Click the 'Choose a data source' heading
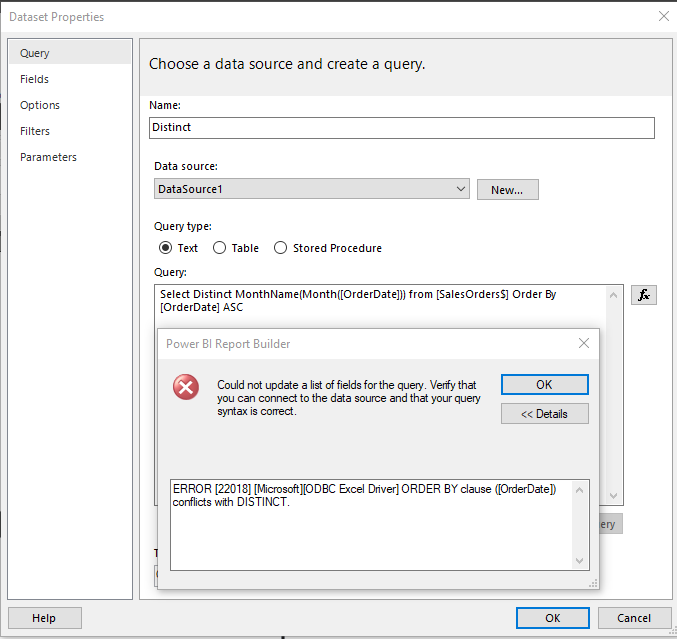This screenshot has height=639, width=677. (x=287, y=64)
